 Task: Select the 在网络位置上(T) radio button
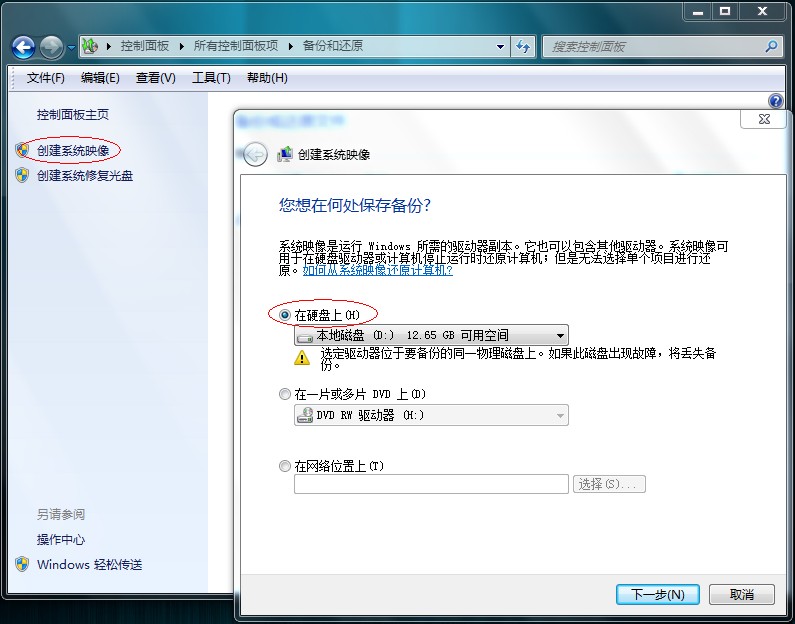click(285, 466)
